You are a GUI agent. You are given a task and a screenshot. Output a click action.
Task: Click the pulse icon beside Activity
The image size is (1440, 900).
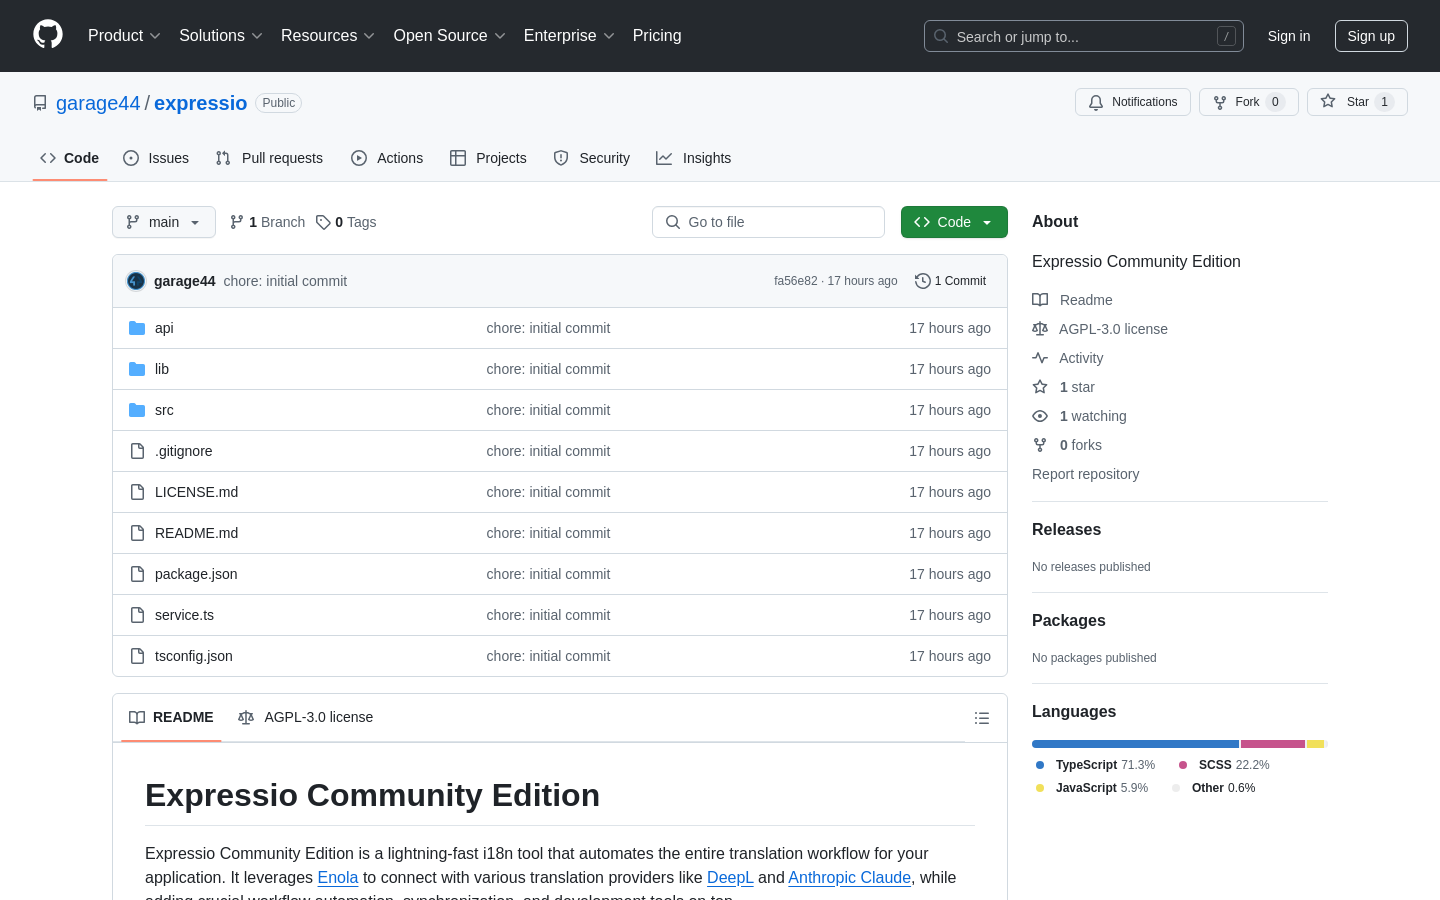1040,358
